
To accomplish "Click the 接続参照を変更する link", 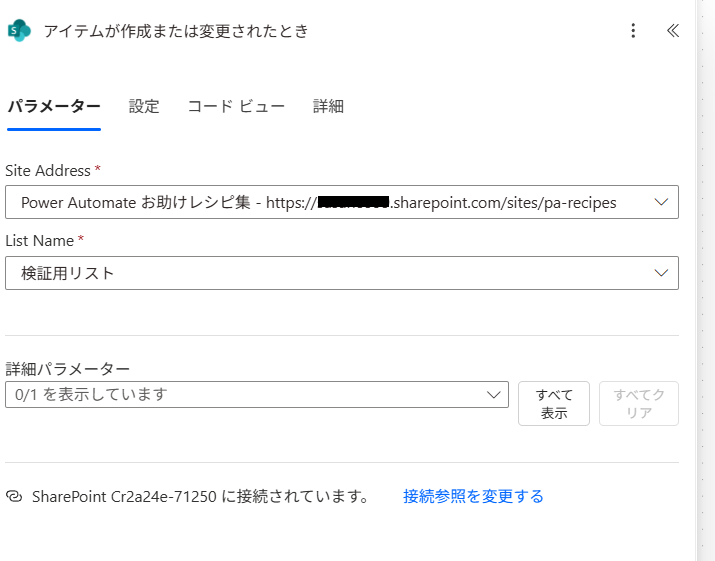I will coord(473,496).
